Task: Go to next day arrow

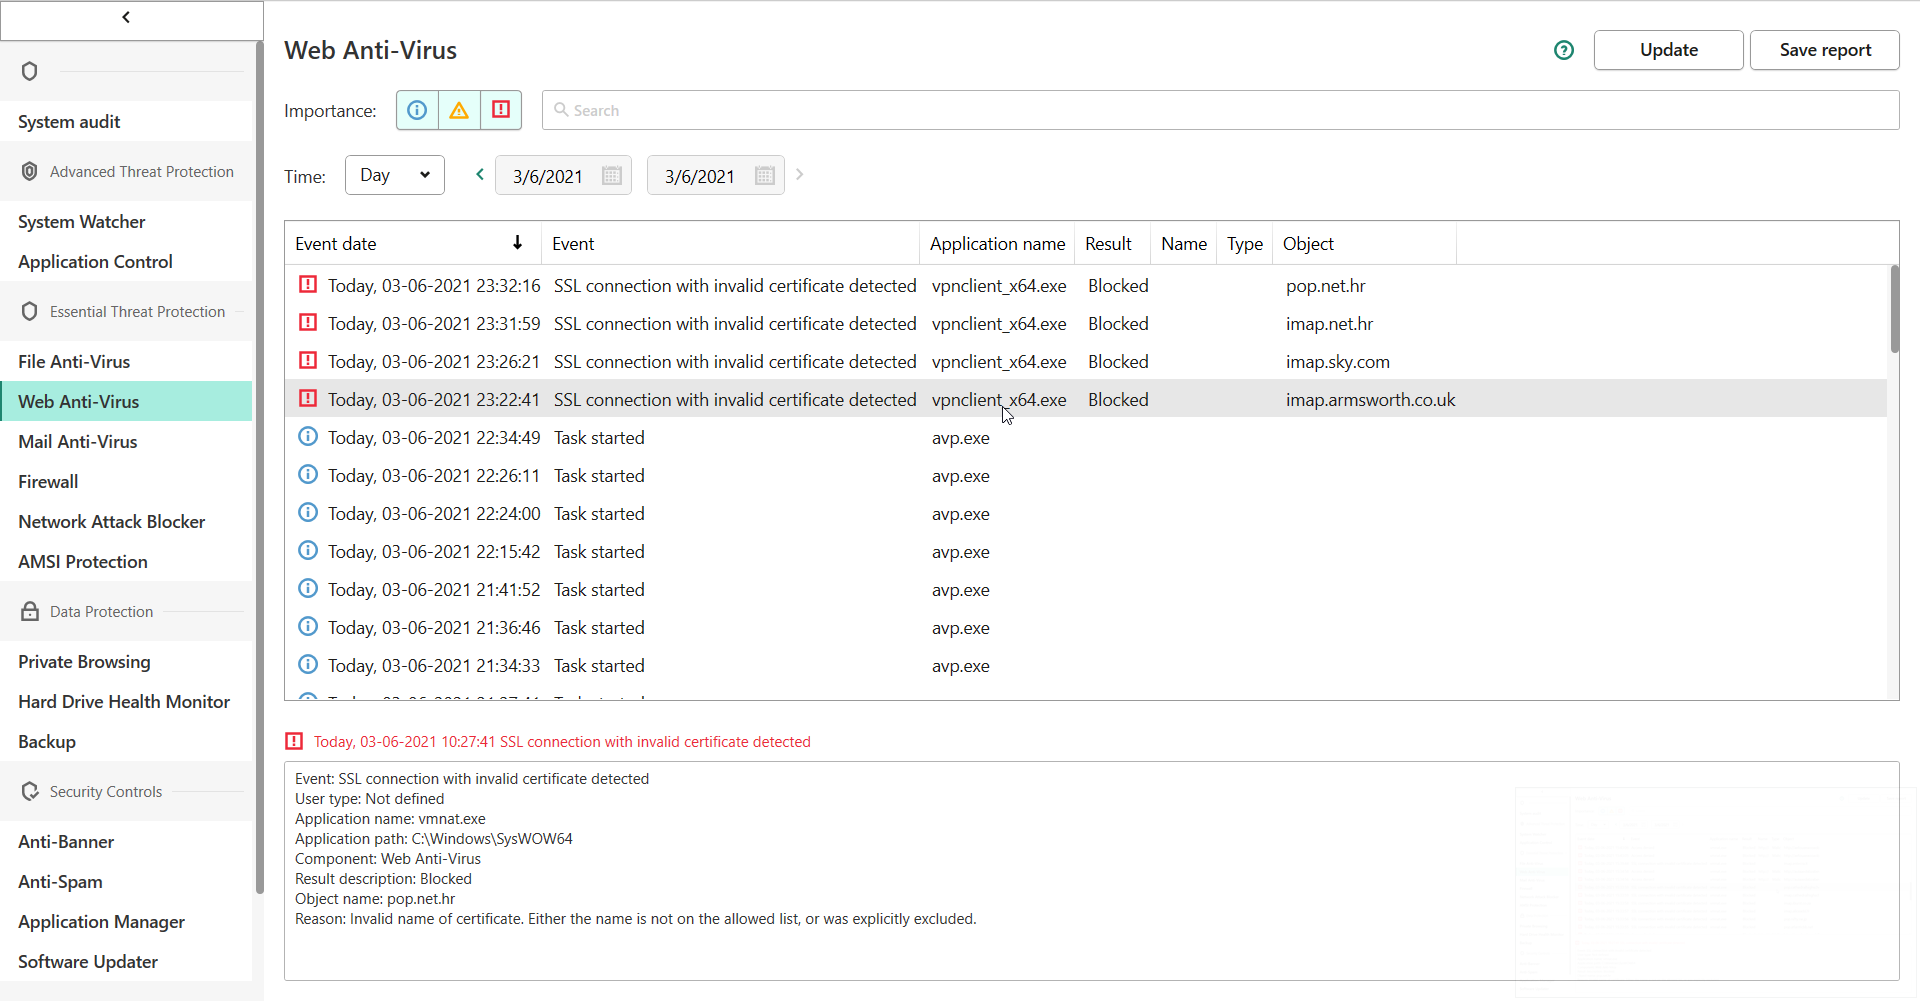Action: coord(800,175)
